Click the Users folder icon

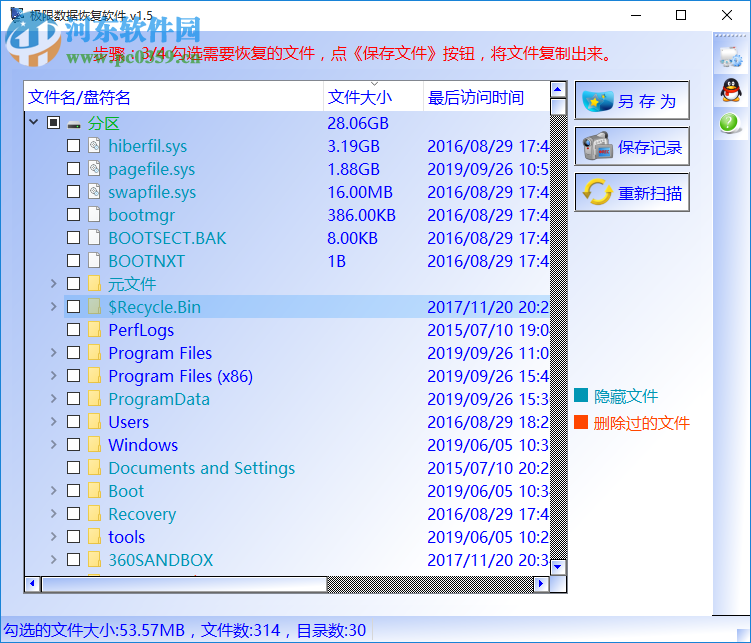[94, 421]
